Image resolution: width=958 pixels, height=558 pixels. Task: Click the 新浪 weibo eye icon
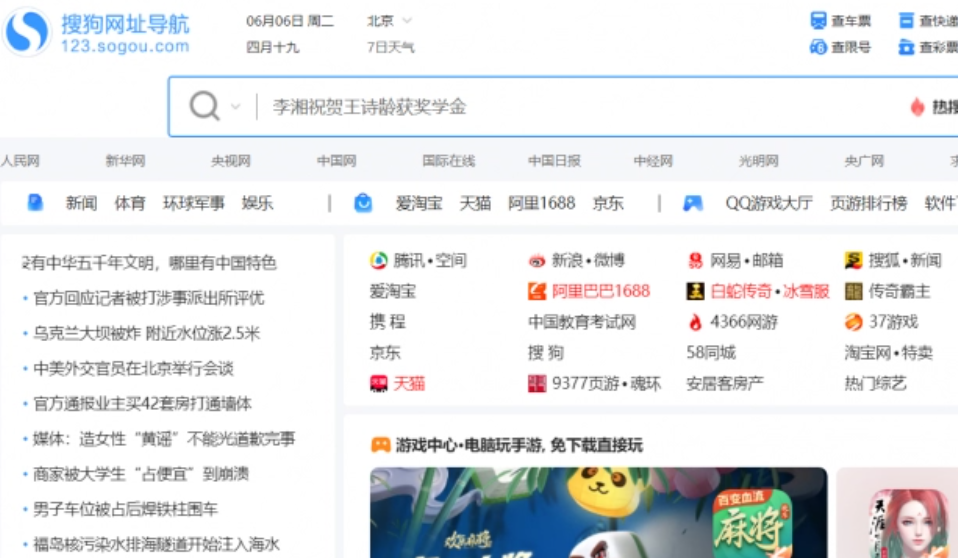click(536, 261)
